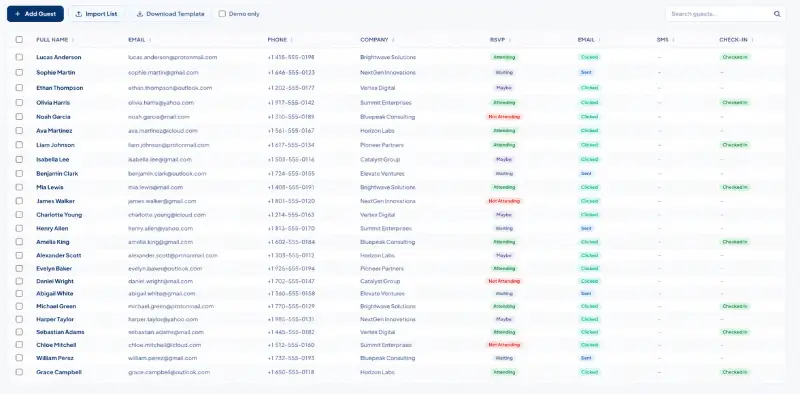Screen dimensions: 800x394
Task: Select checkbox for Lucas Anderson
Action: tap(19, 57)
